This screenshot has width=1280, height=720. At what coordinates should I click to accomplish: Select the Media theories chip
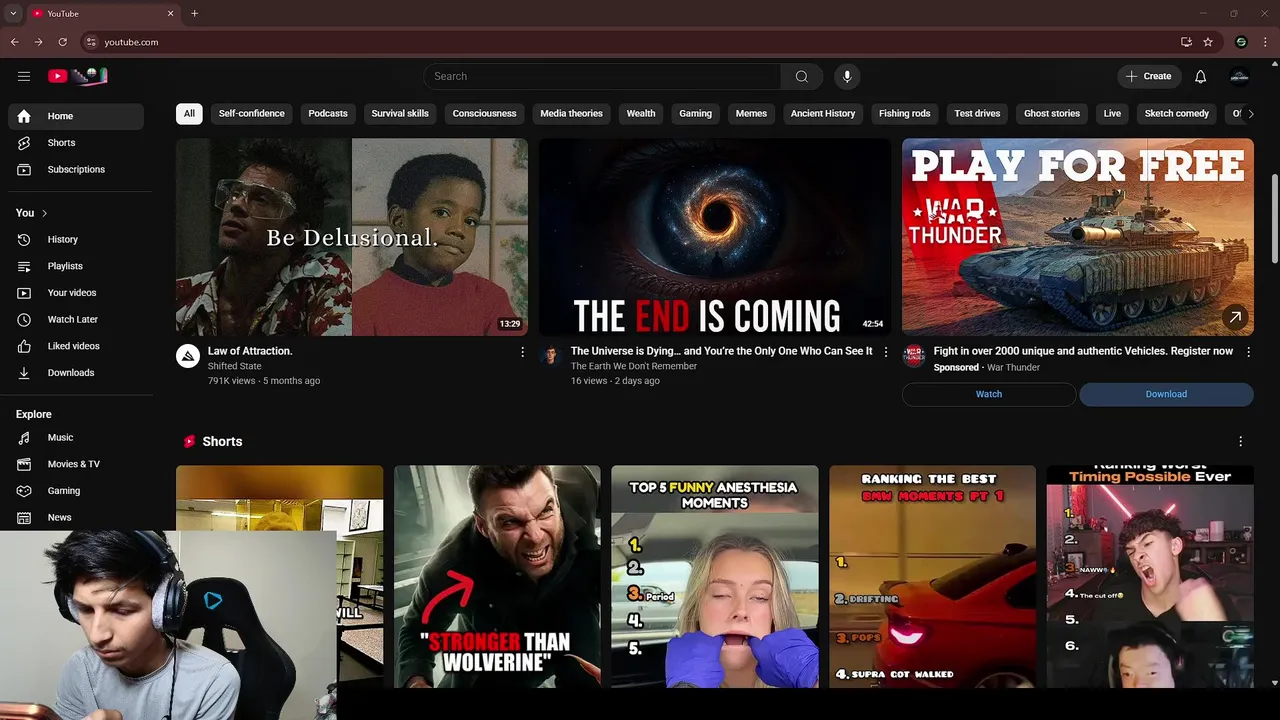(x=571, y=113)
